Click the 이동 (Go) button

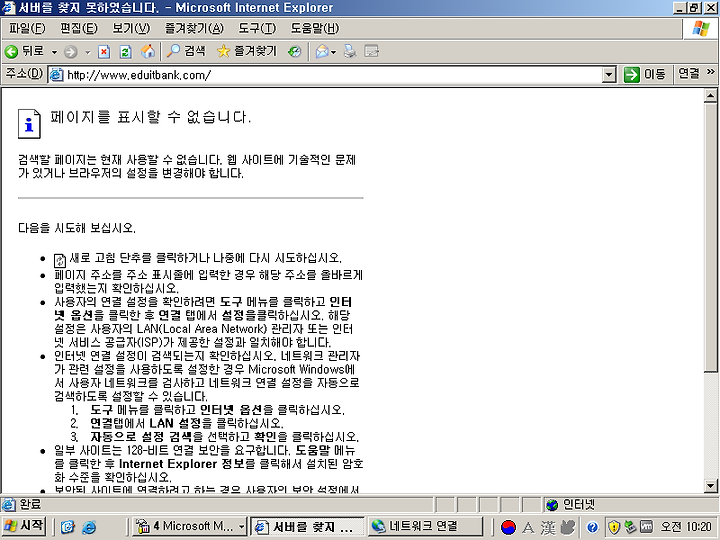[x=645, y=74]
